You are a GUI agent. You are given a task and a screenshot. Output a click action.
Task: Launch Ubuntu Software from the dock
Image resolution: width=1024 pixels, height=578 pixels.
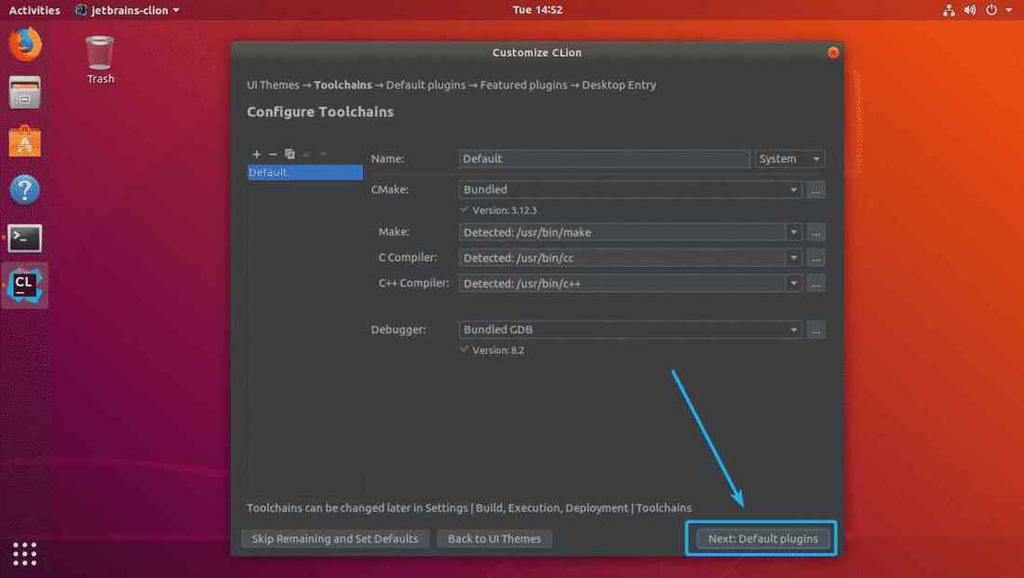[x=25, y=141]
